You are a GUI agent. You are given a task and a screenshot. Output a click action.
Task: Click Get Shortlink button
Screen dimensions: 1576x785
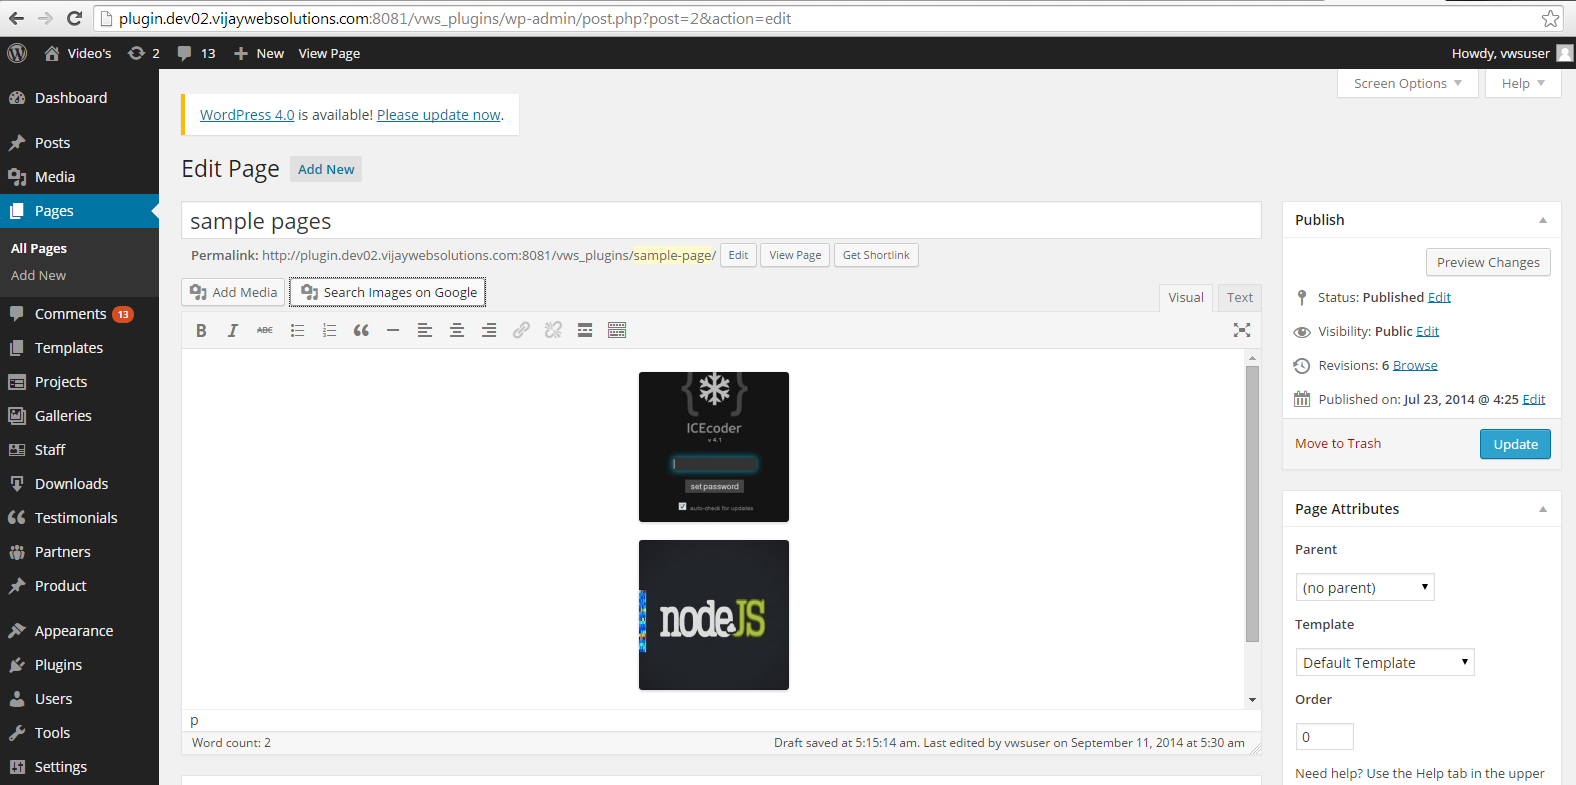(x=876, y=255)
